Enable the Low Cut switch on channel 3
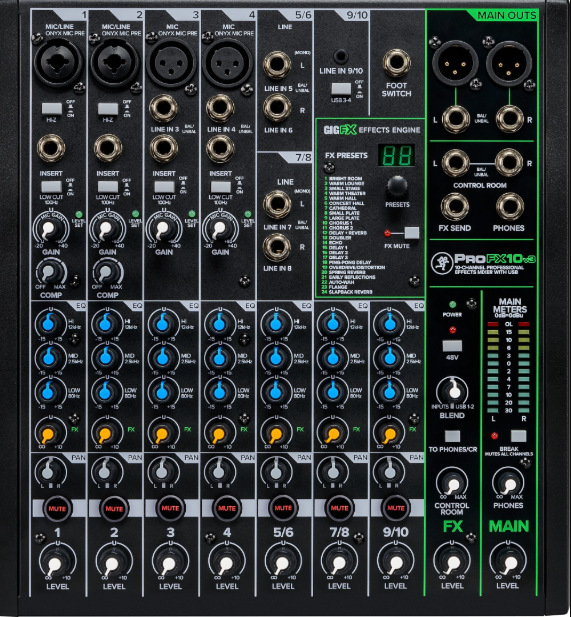Image resolution: width=571 pixels, height=617 pixels. pos(164,187)
